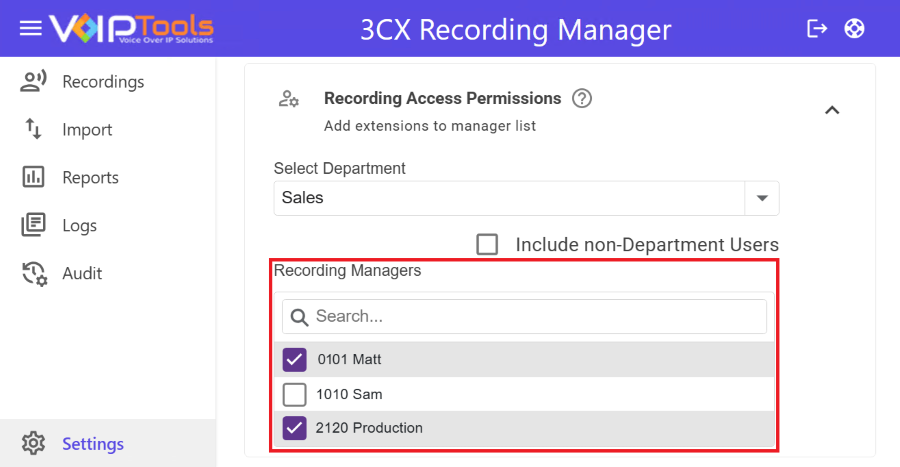Screen dimensions: 900x467
Task: Enable Include non-Department Users checkbox
Action: click(487, 244)
